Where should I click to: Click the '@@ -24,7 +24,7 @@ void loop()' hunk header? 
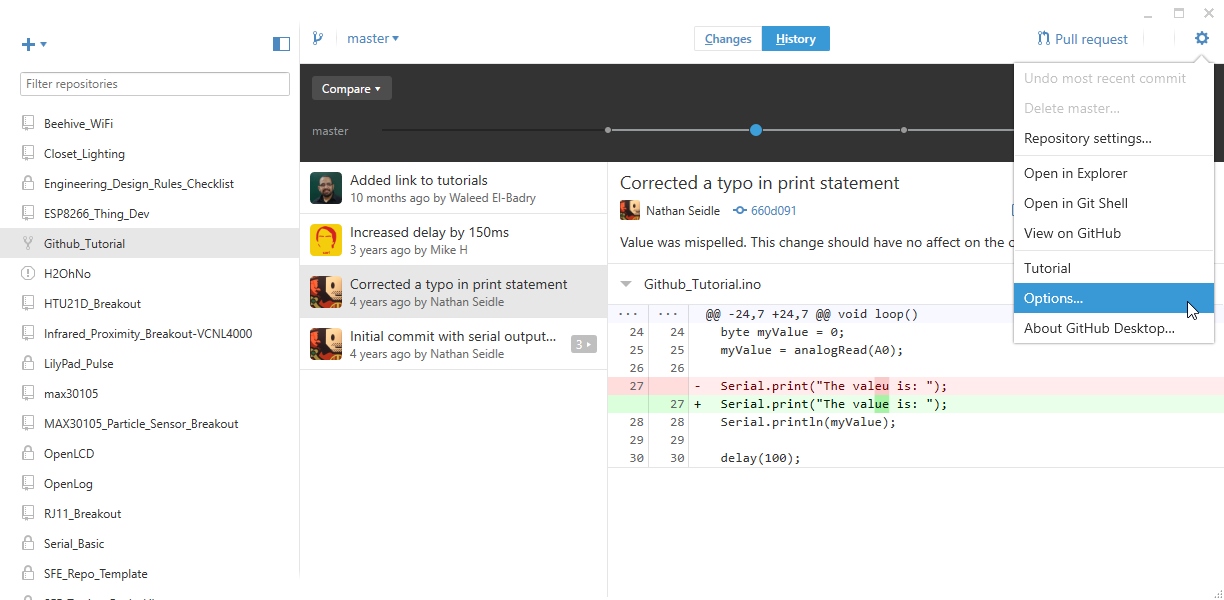point(812,314)
